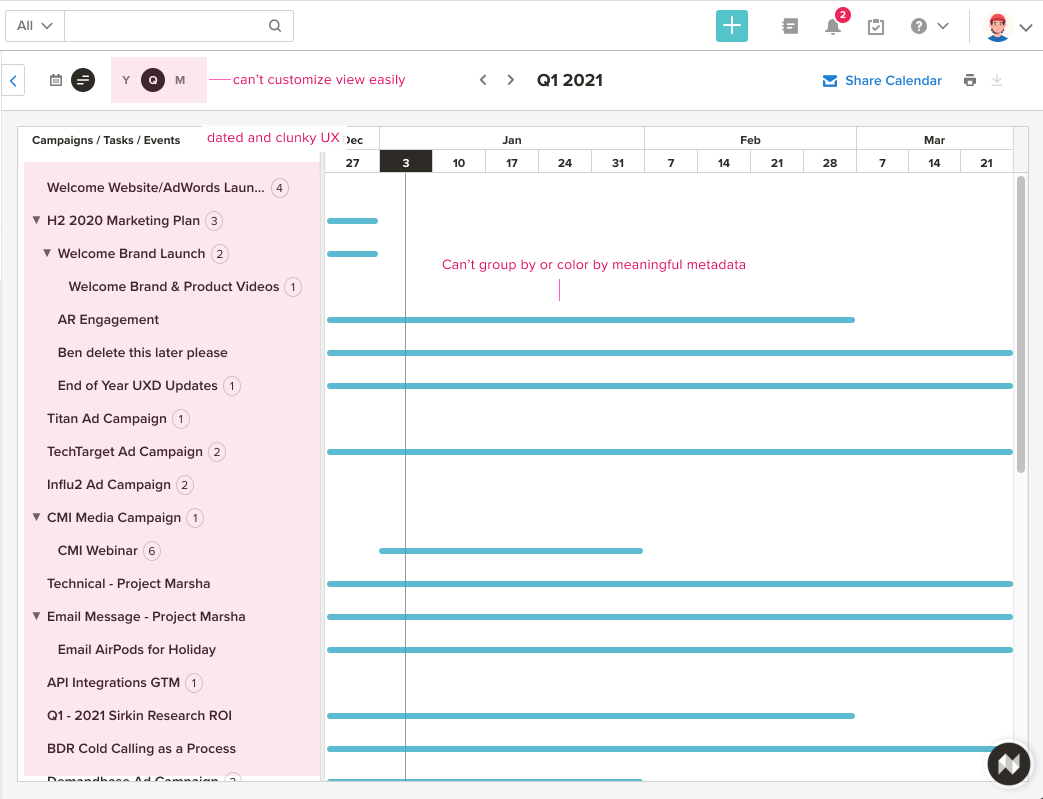
Task: Click the help question mark icon
Action: pos(919,26)
